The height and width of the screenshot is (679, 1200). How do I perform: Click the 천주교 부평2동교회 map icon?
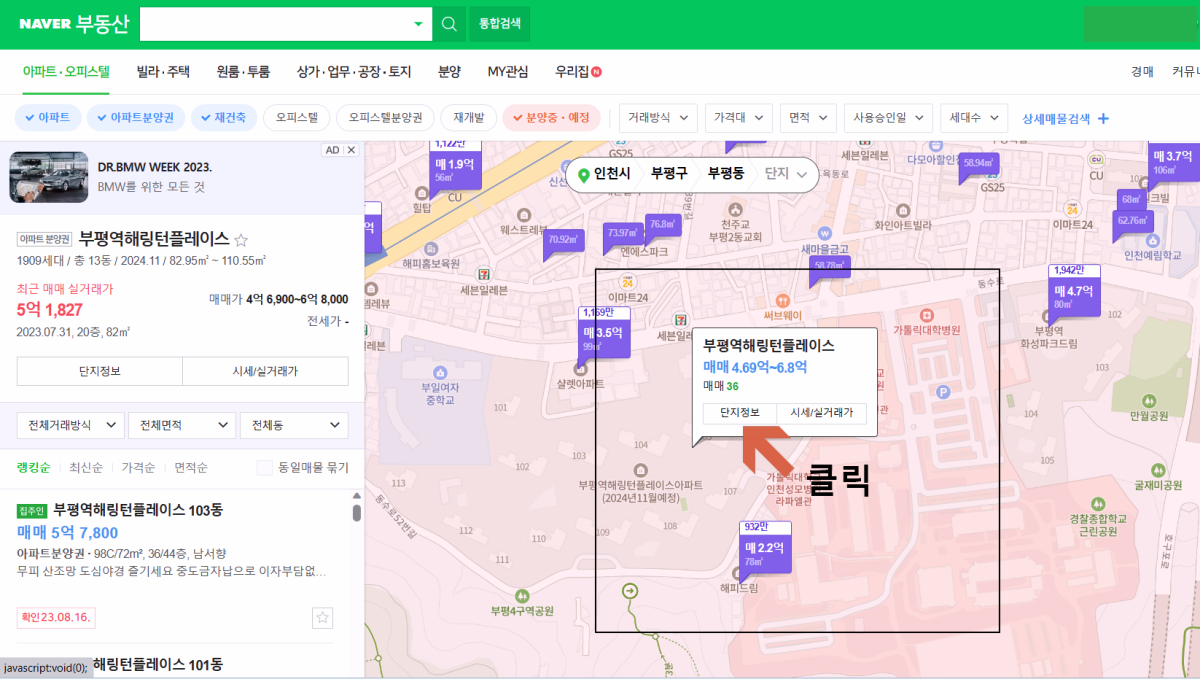point(735,209)
